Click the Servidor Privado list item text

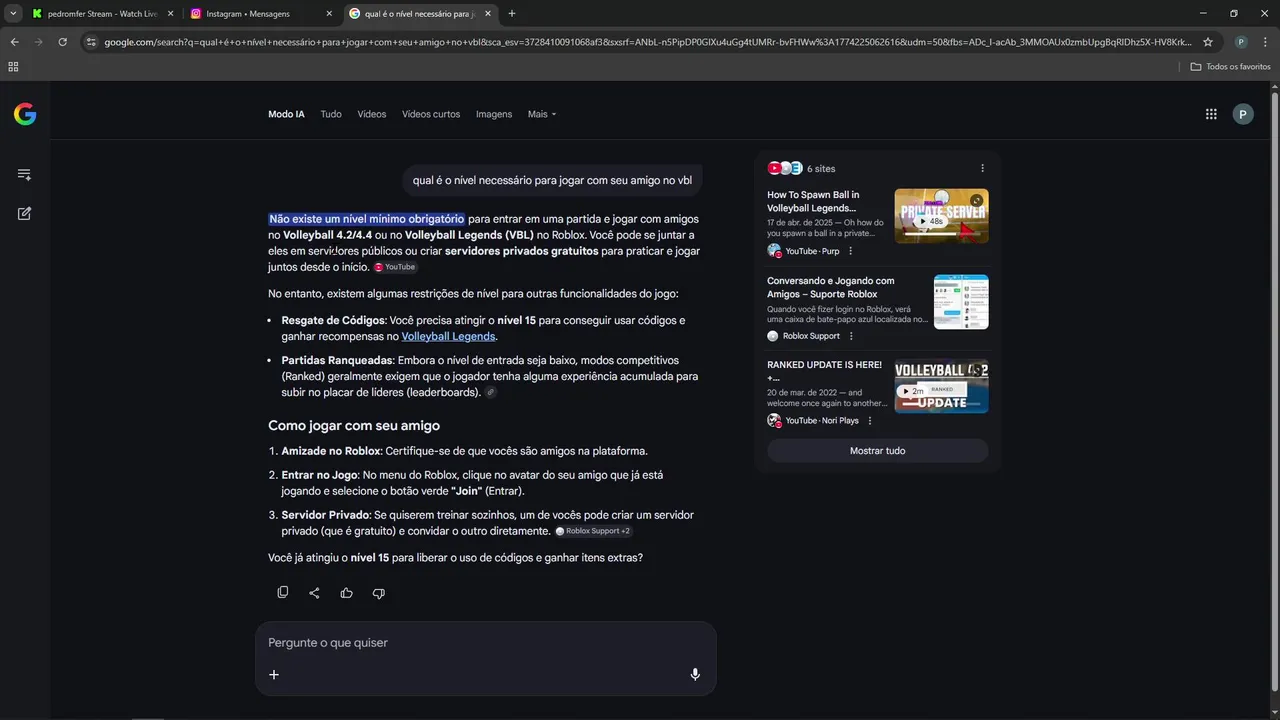(x=488, y=523)
